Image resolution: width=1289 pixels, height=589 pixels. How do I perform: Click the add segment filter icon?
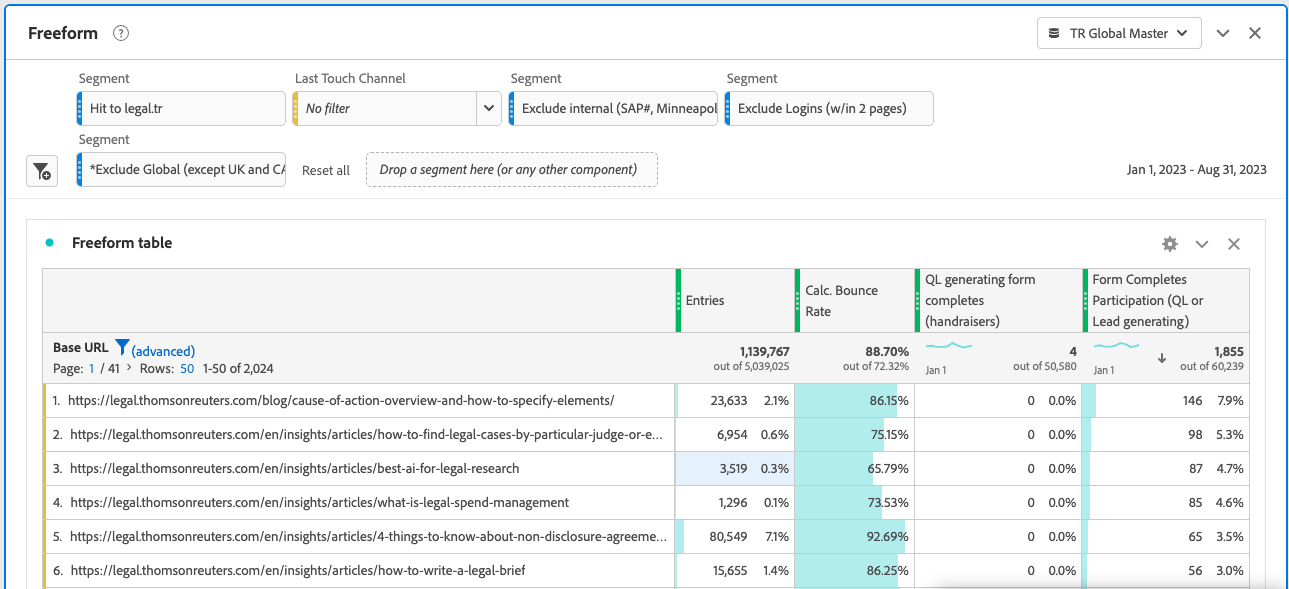[x=42, y=171]
